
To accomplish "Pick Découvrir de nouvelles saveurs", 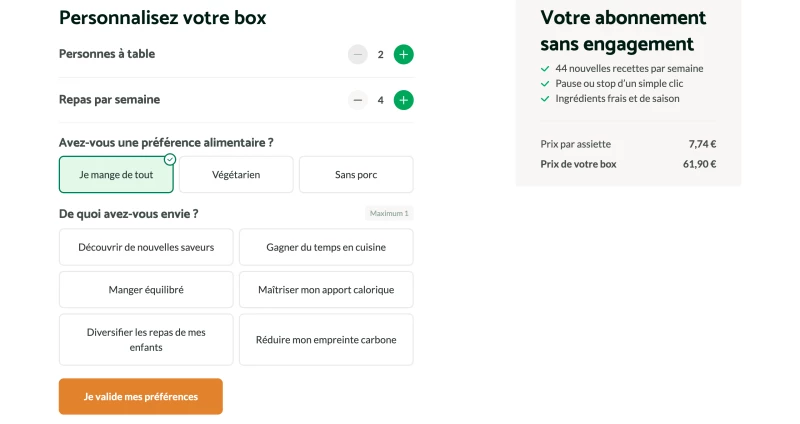I will point(146,247).
